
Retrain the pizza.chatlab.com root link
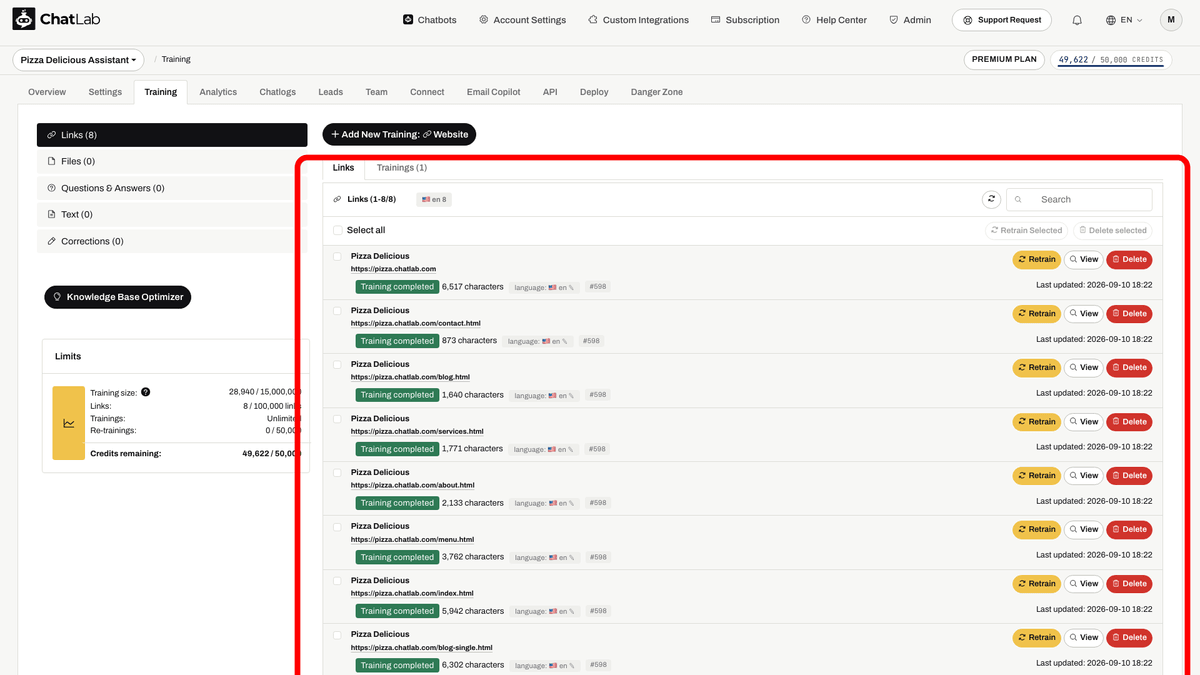[1036, 259]
